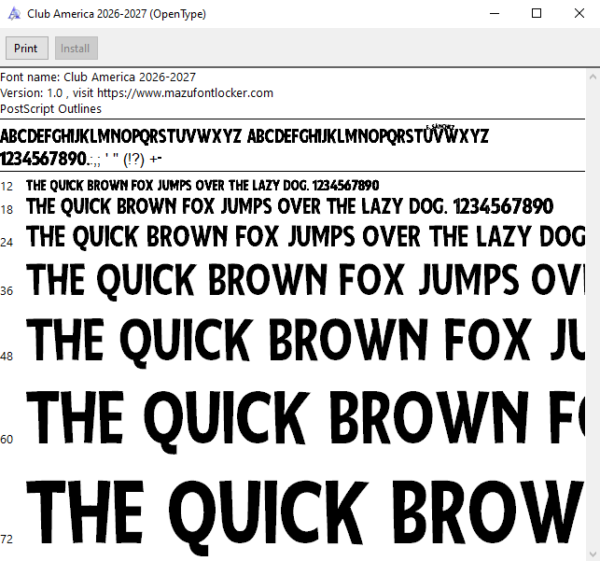Click the size label '24'
The height and width of the screenshot is (561, 600).
pos(7,242)
